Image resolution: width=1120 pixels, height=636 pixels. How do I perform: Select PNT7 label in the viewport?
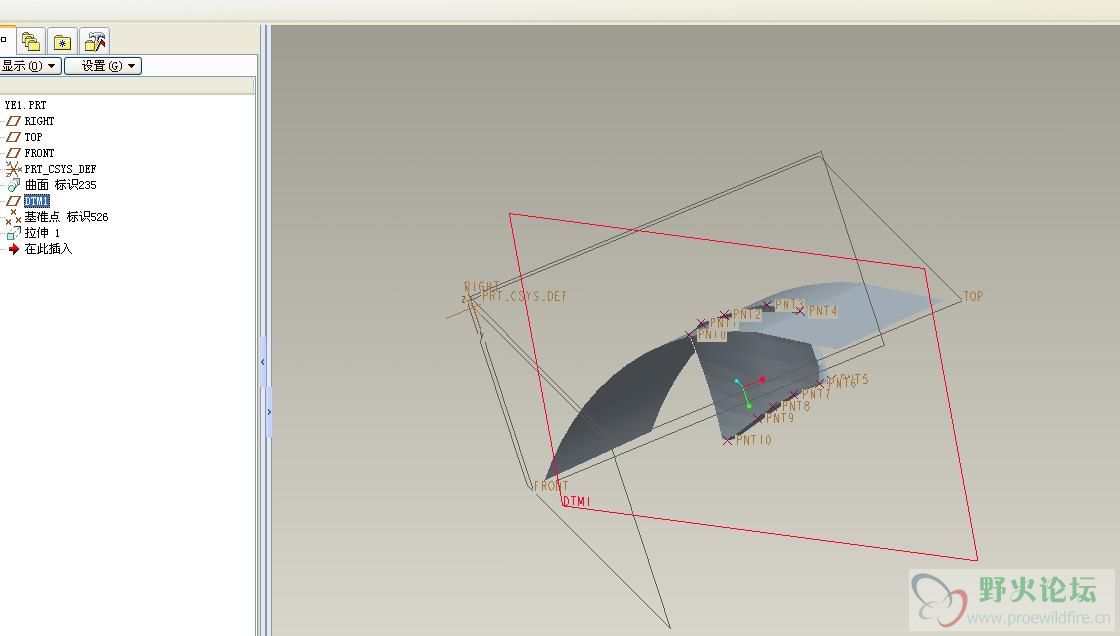[816, 394]
